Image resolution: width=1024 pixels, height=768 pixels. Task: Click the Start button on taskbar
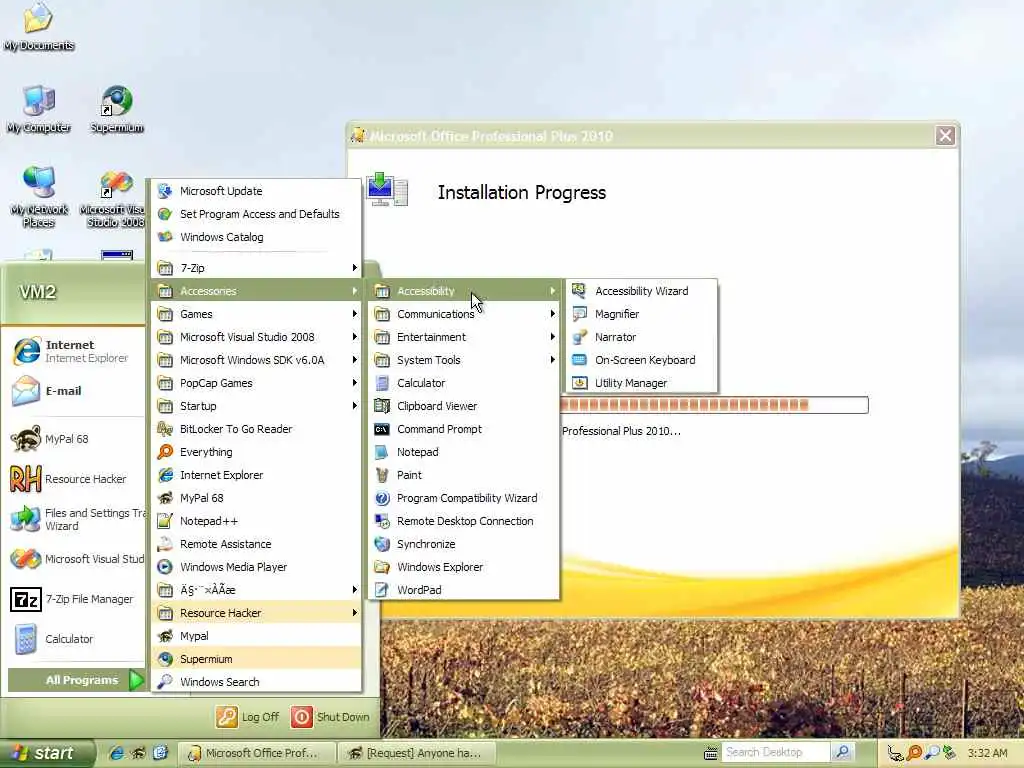click(47, 753)
